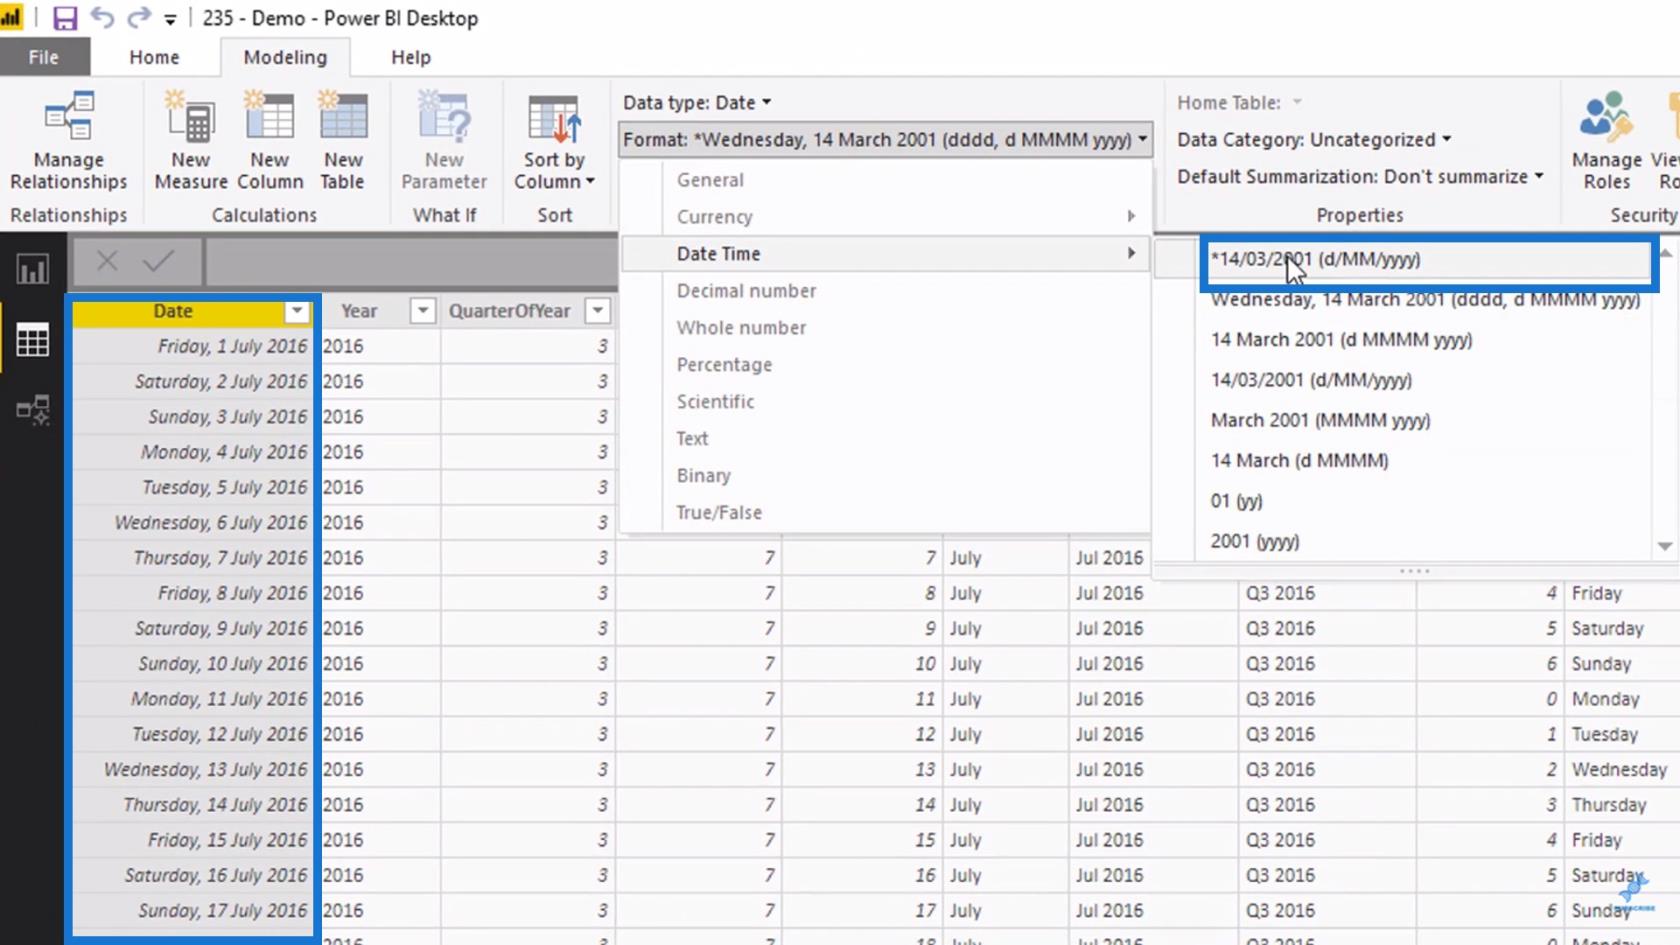The image size is (1680, 945).
Task: Open the Sort by Column button
Action: (x=554, y=140)
